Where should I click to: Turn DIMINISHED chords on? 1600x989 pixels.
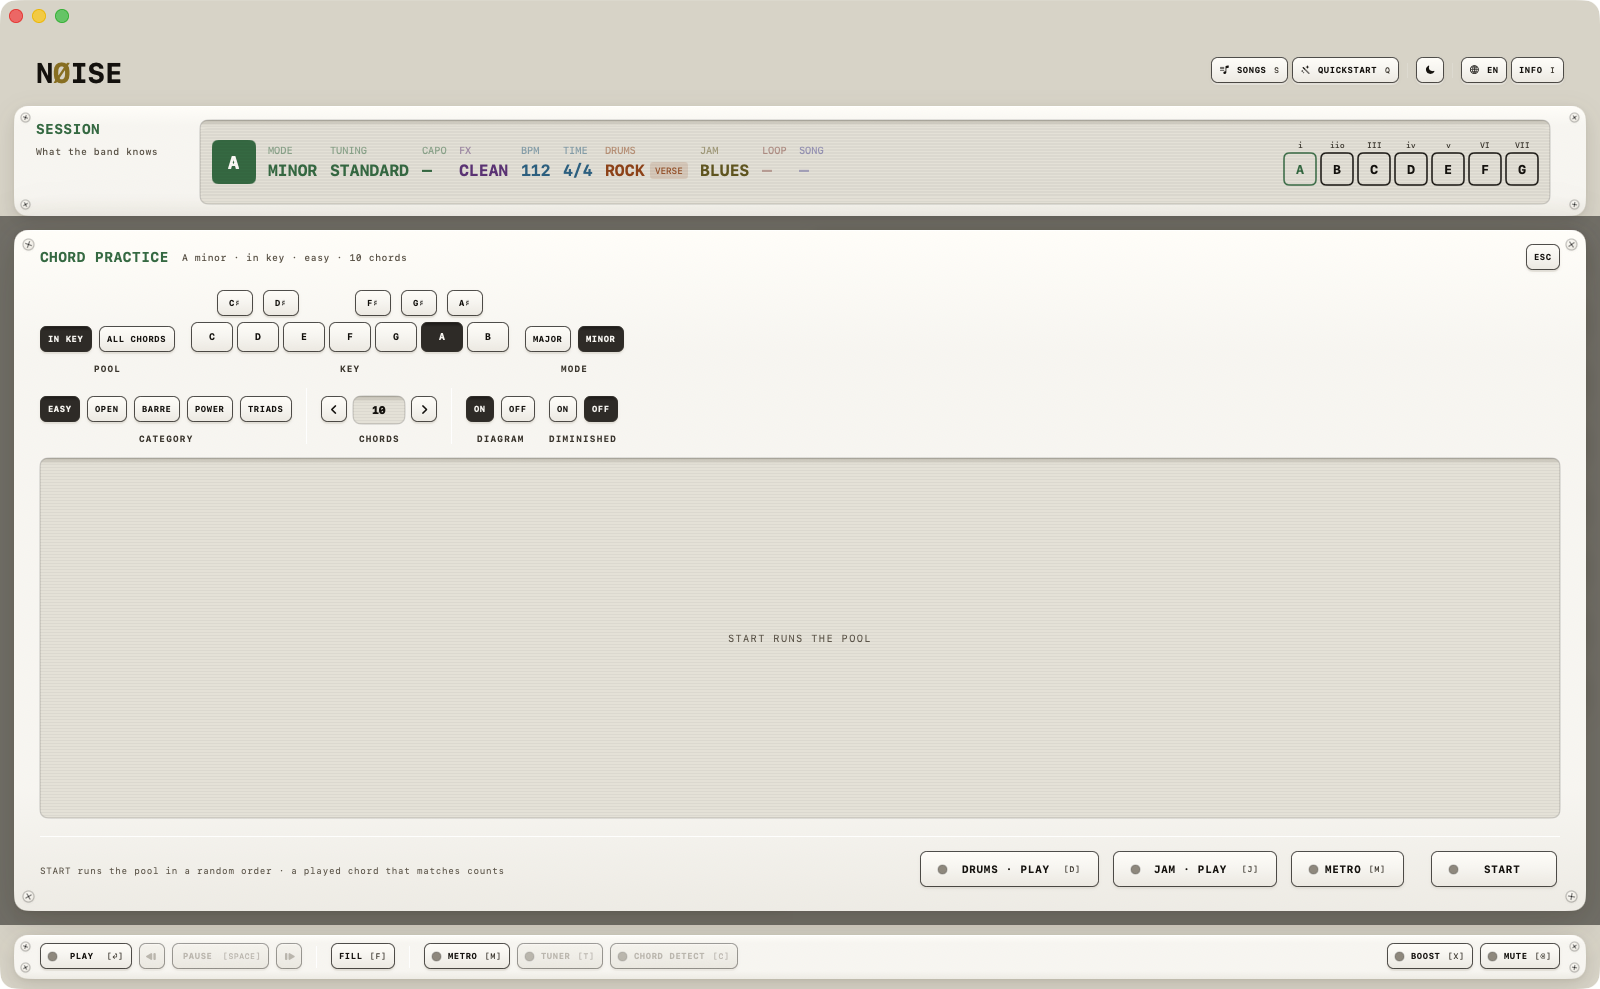563,409
